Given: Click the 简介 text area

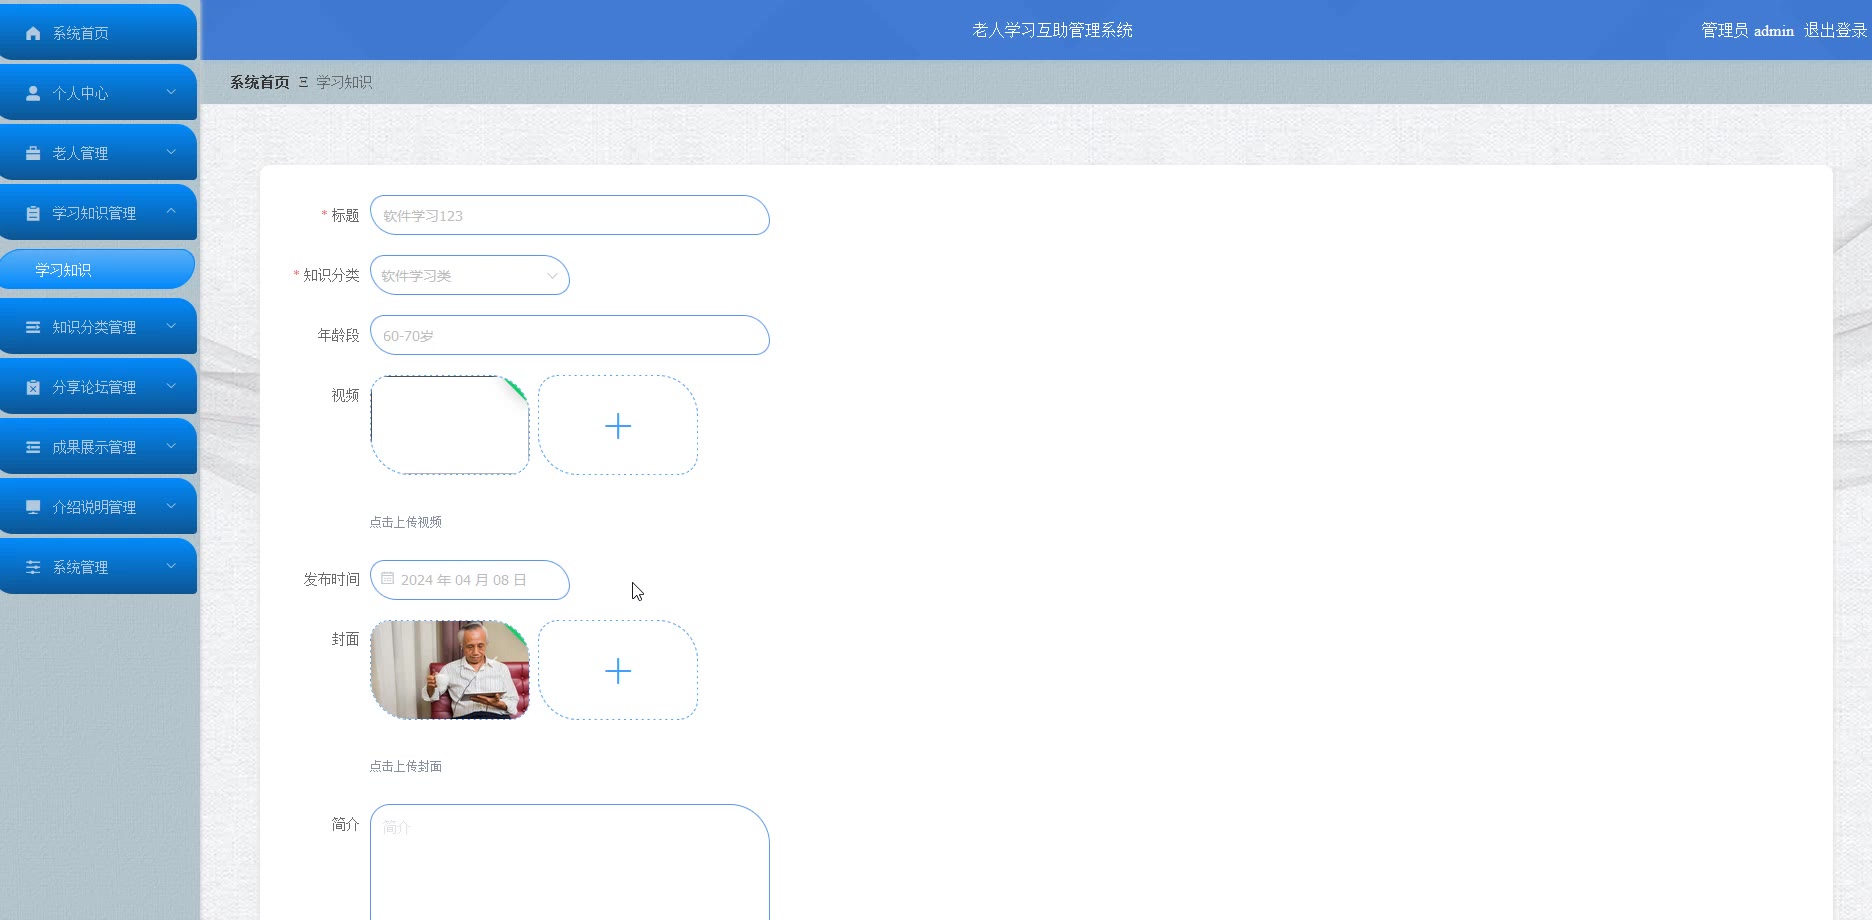Looking at the screenshot, I should pos(570,862).
